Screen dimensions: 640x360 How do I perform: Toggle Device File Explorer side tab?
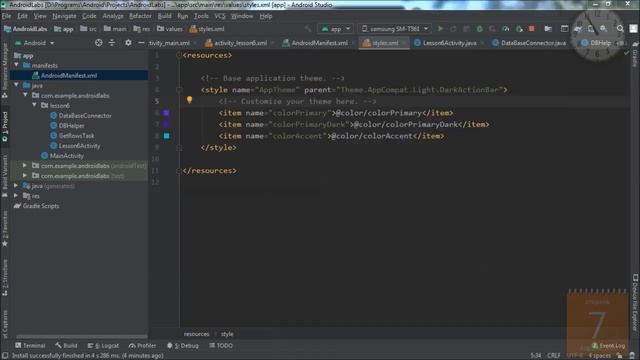(635, 302)
